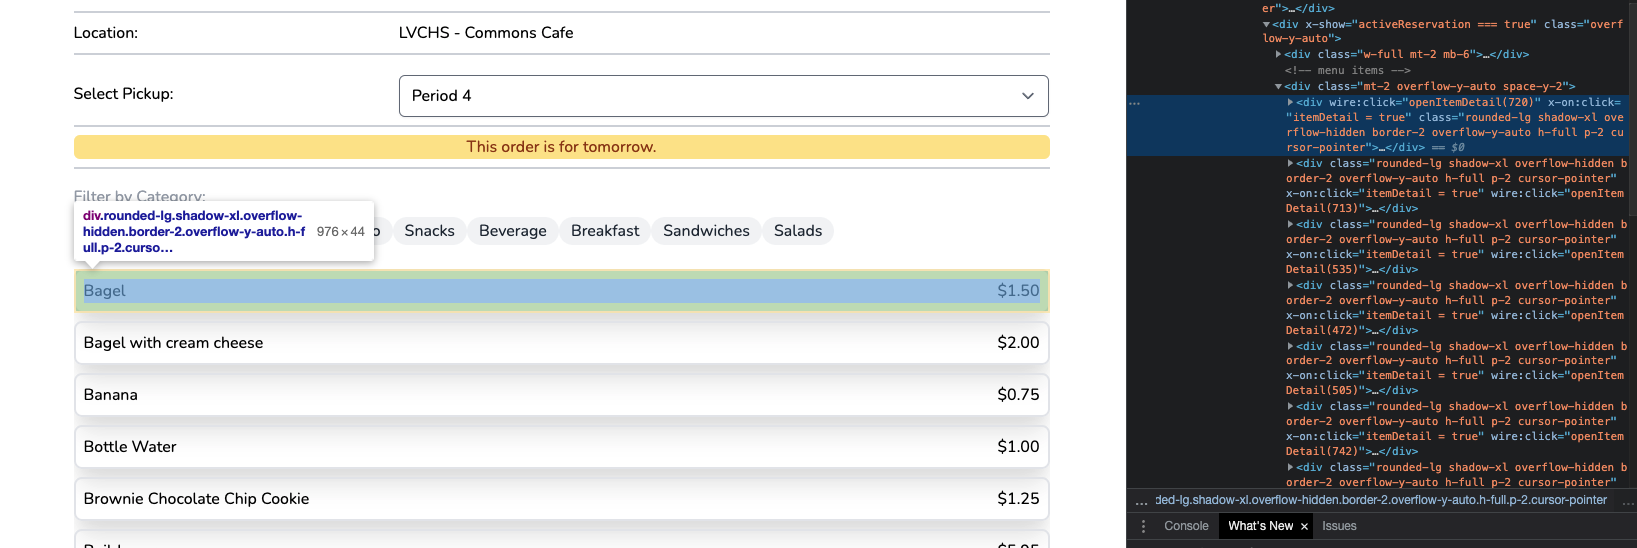The image size is (1637, 548).
Task: Open the DevTools drawer kebab menu
Action: pyautogui.click(x=1143, y=526)
